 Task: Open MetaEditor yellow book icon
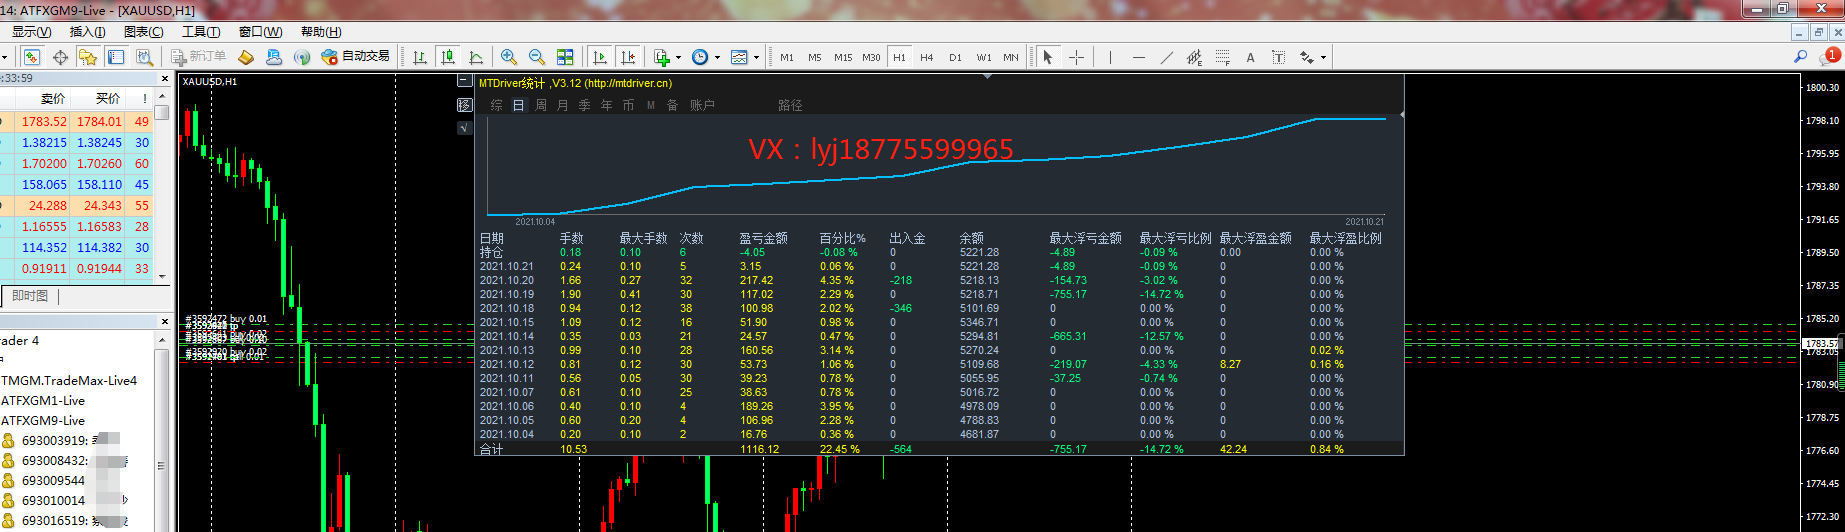246,57
